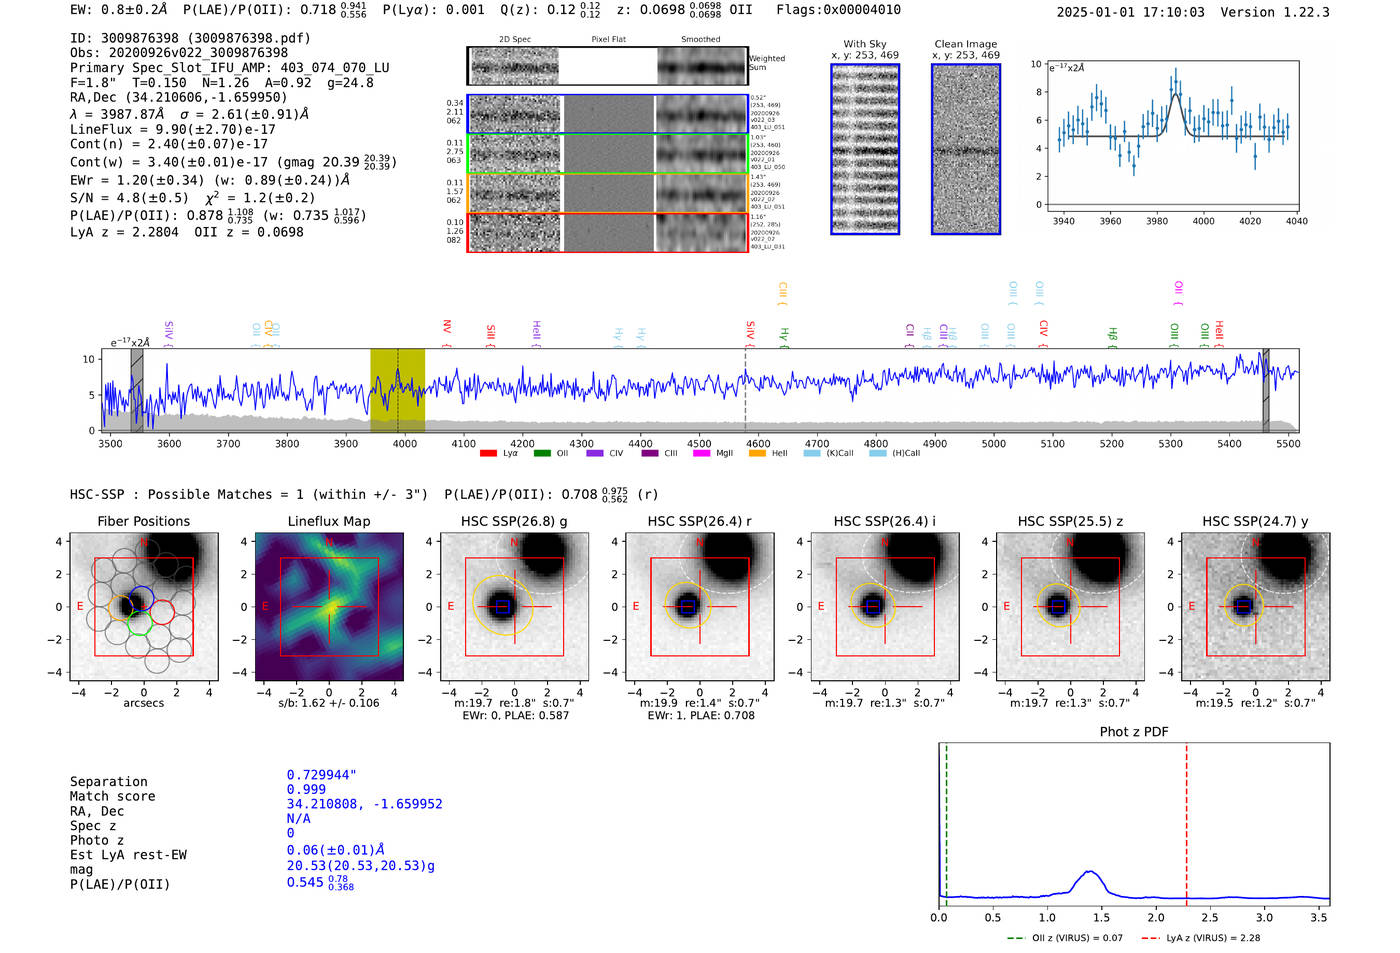Click the magenta MgII legend swatch
Screen dimensions: 1400x953
coord(701,453)
